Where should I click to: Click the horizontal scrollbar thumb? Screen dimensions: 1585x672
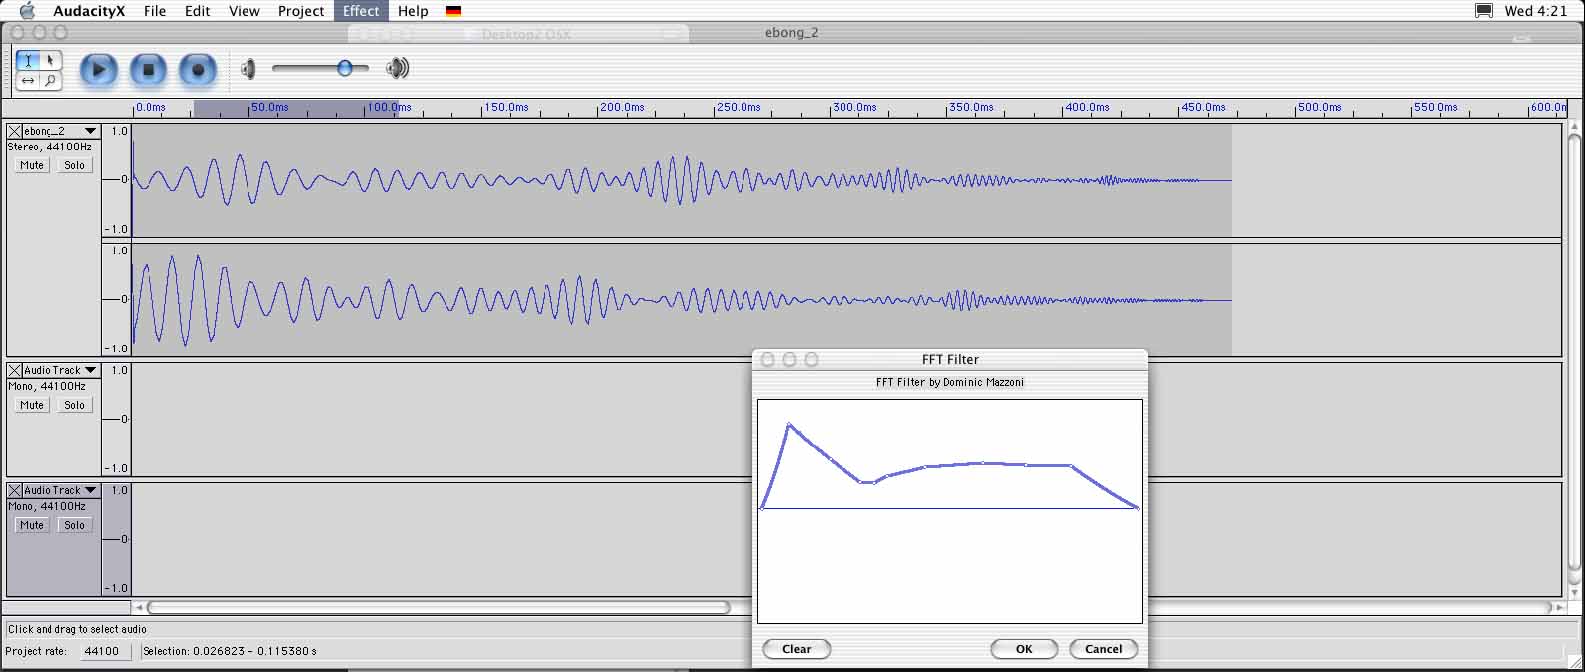click(439, 607)
